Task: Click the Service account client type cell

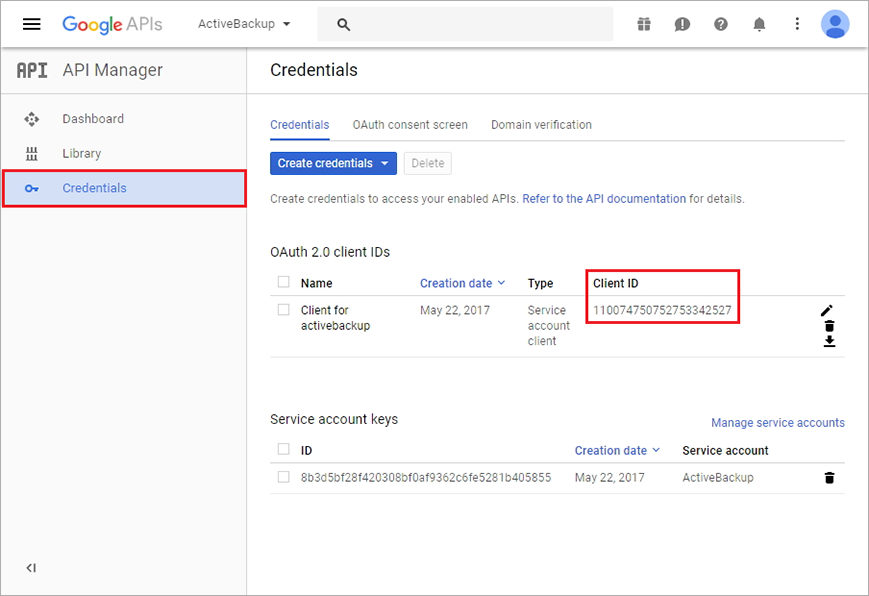Action: click(549, 325)
